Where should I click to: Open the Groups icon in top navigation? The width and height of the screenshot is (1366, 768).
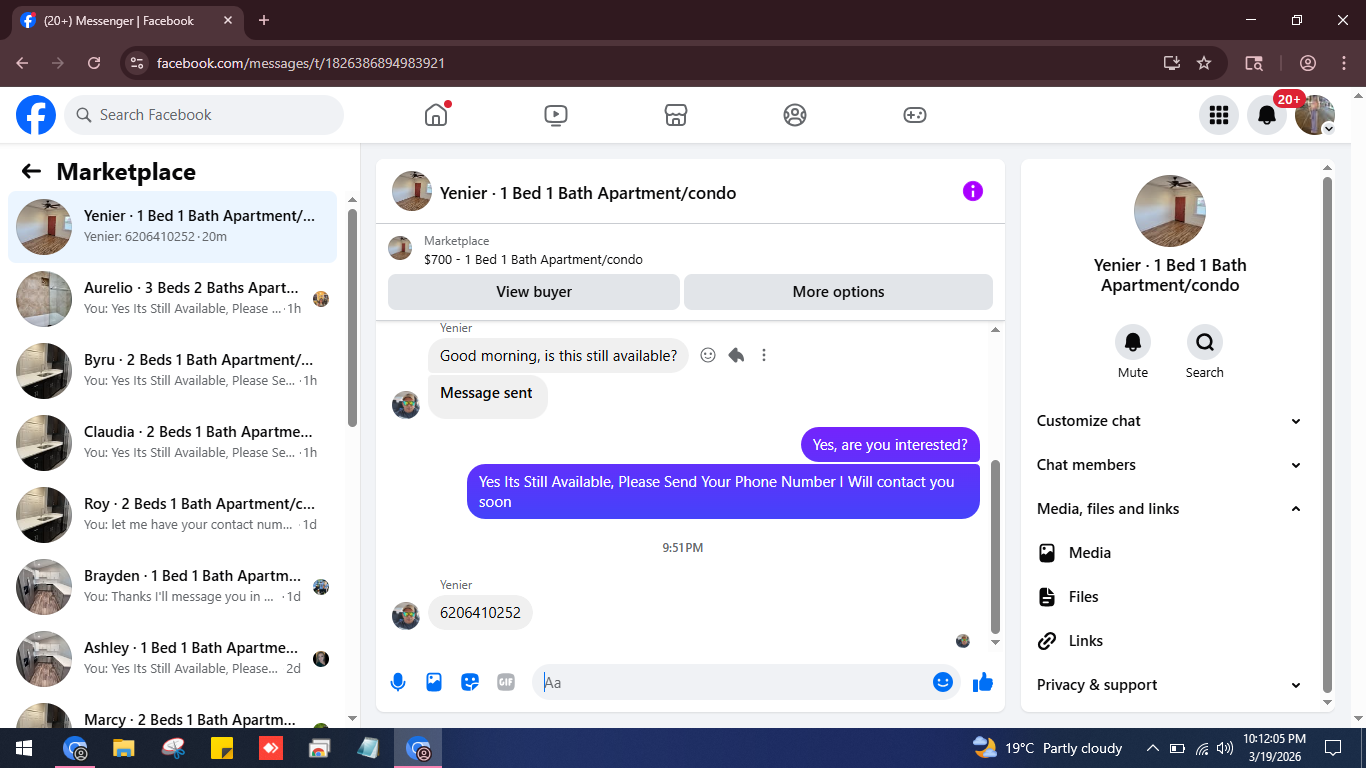(795, 115)
